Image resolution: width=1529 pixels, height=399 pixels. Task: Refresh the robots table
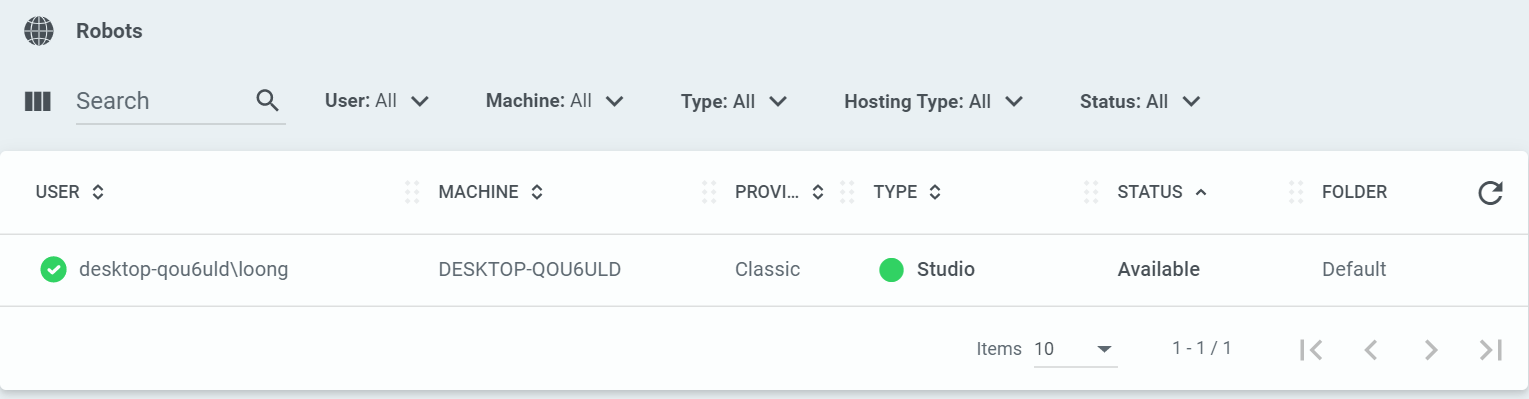coord(1490,193)
